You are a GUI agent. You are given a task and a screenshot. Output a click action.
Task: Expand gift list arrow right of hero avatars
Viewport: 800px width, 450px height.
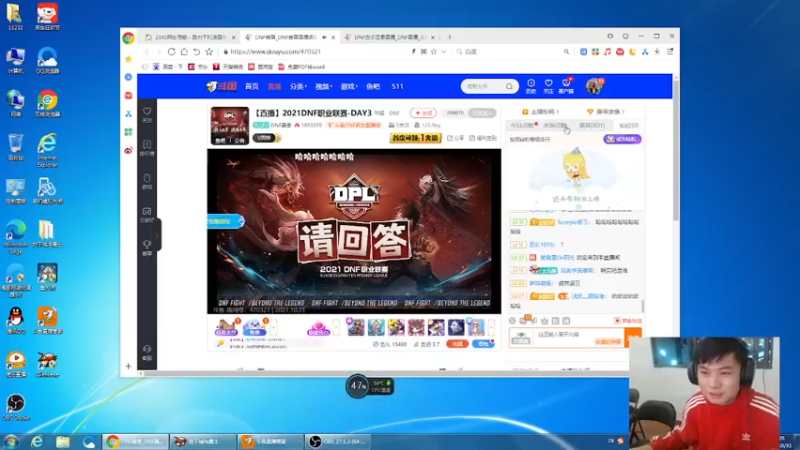pos(491,327)
